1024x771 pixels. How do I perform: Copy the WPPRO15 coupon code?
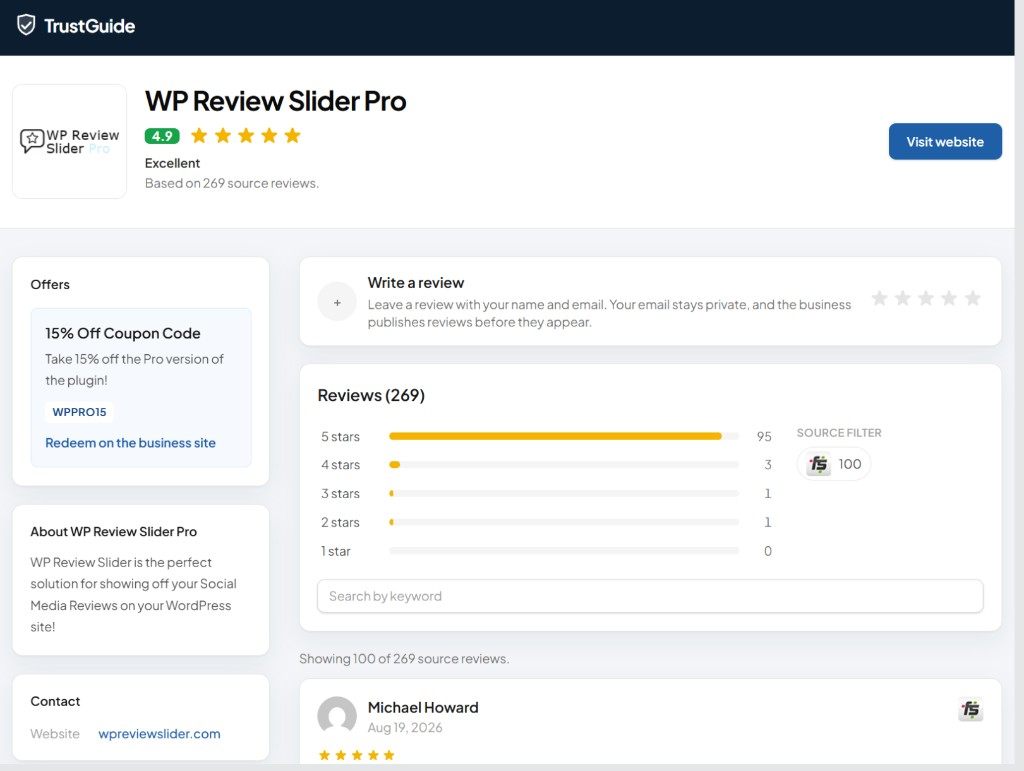pos(79,412)
